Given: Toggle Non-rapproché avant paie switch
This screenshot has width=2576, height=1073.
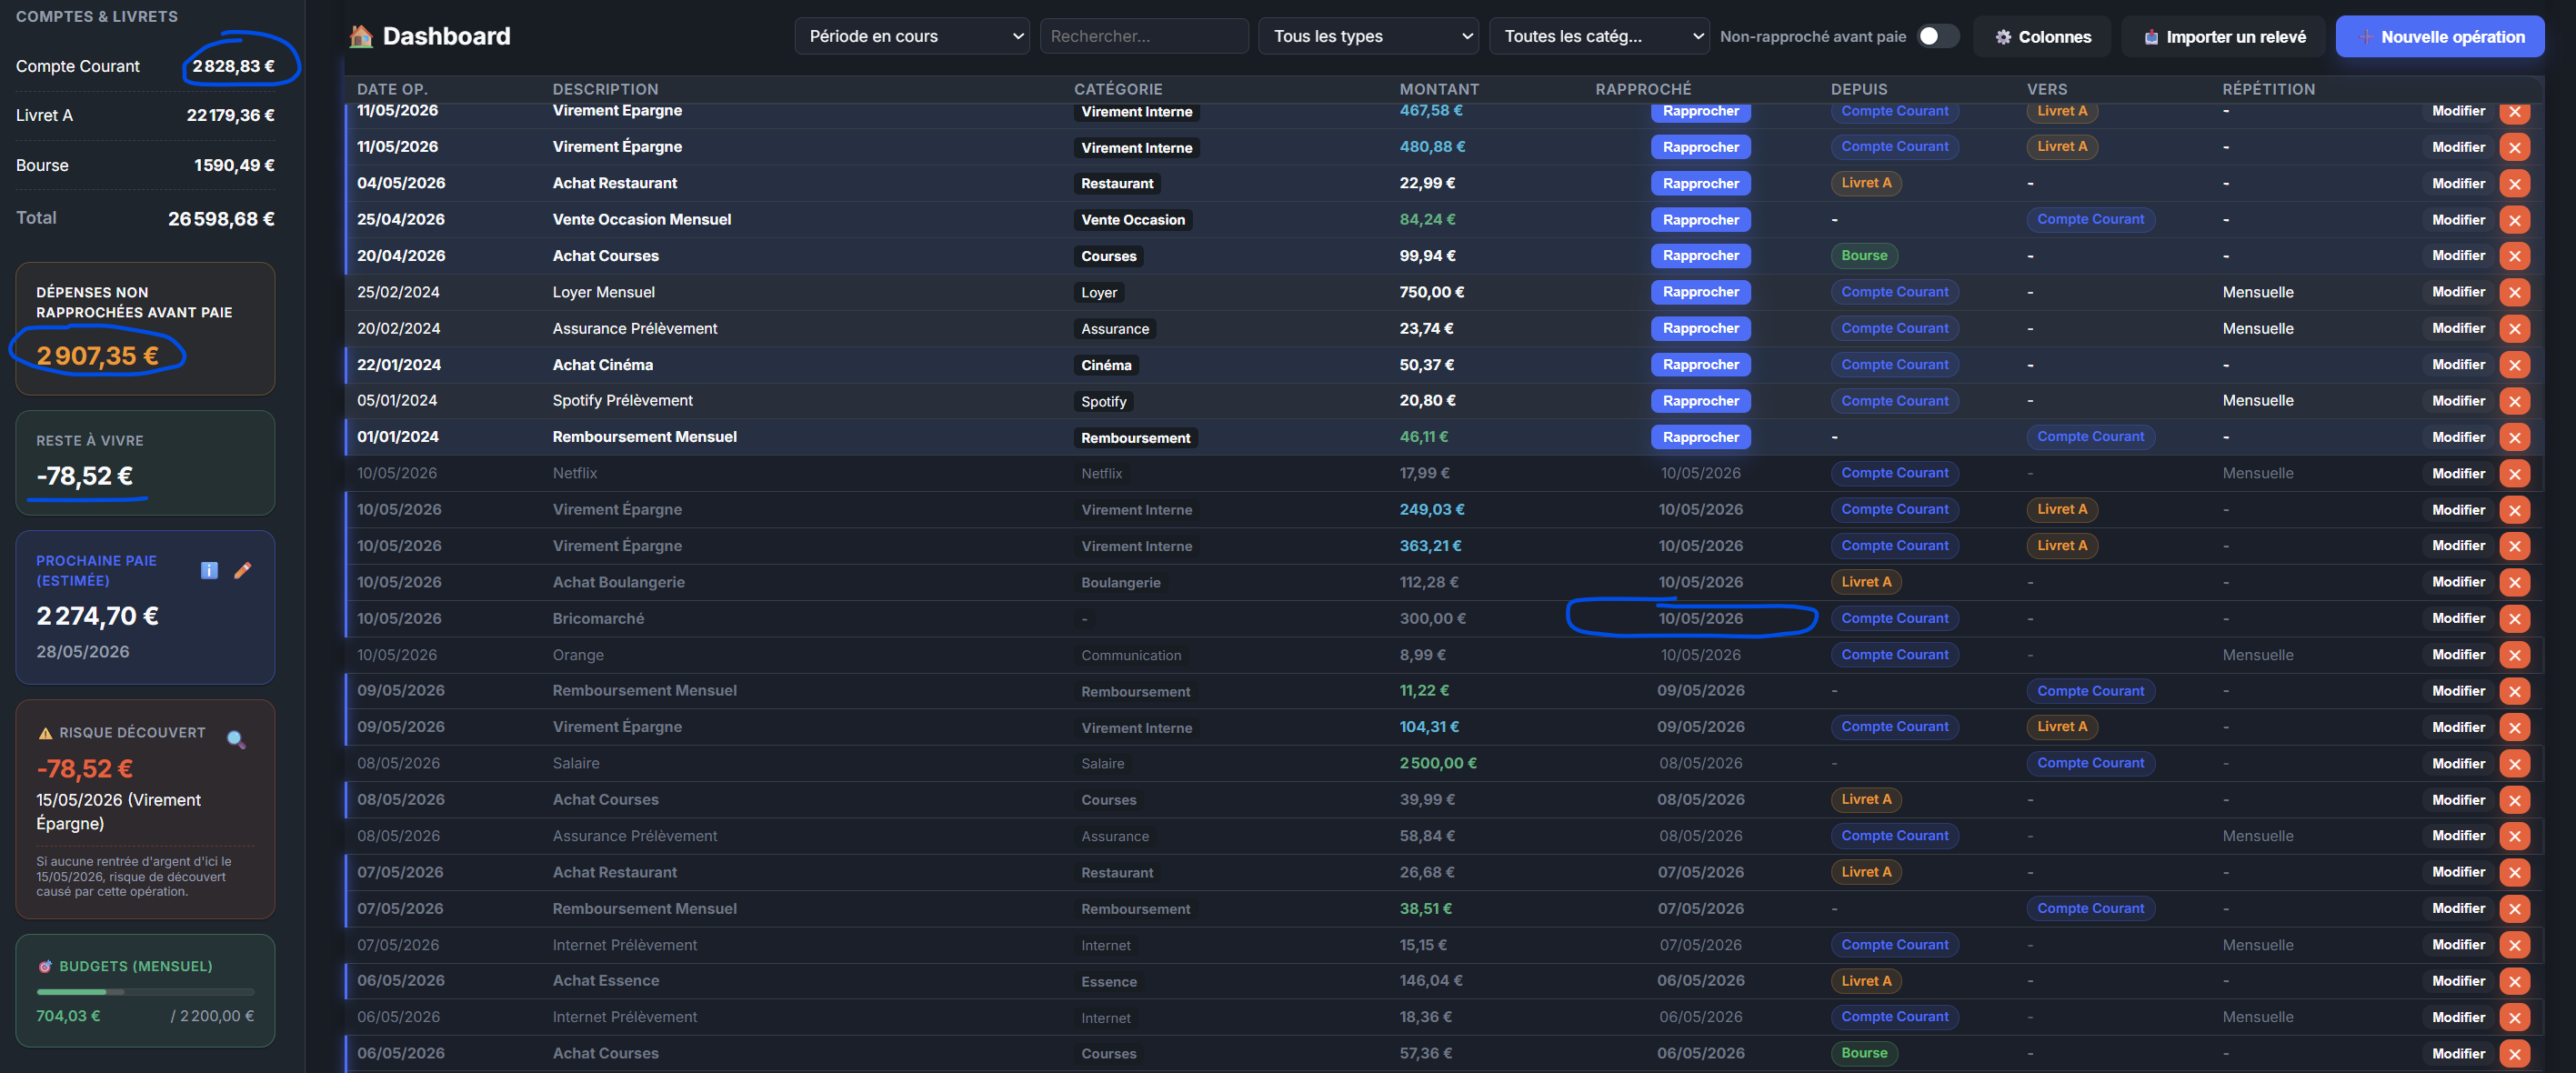Looking at the screenshot, I should coord(1937,36).
